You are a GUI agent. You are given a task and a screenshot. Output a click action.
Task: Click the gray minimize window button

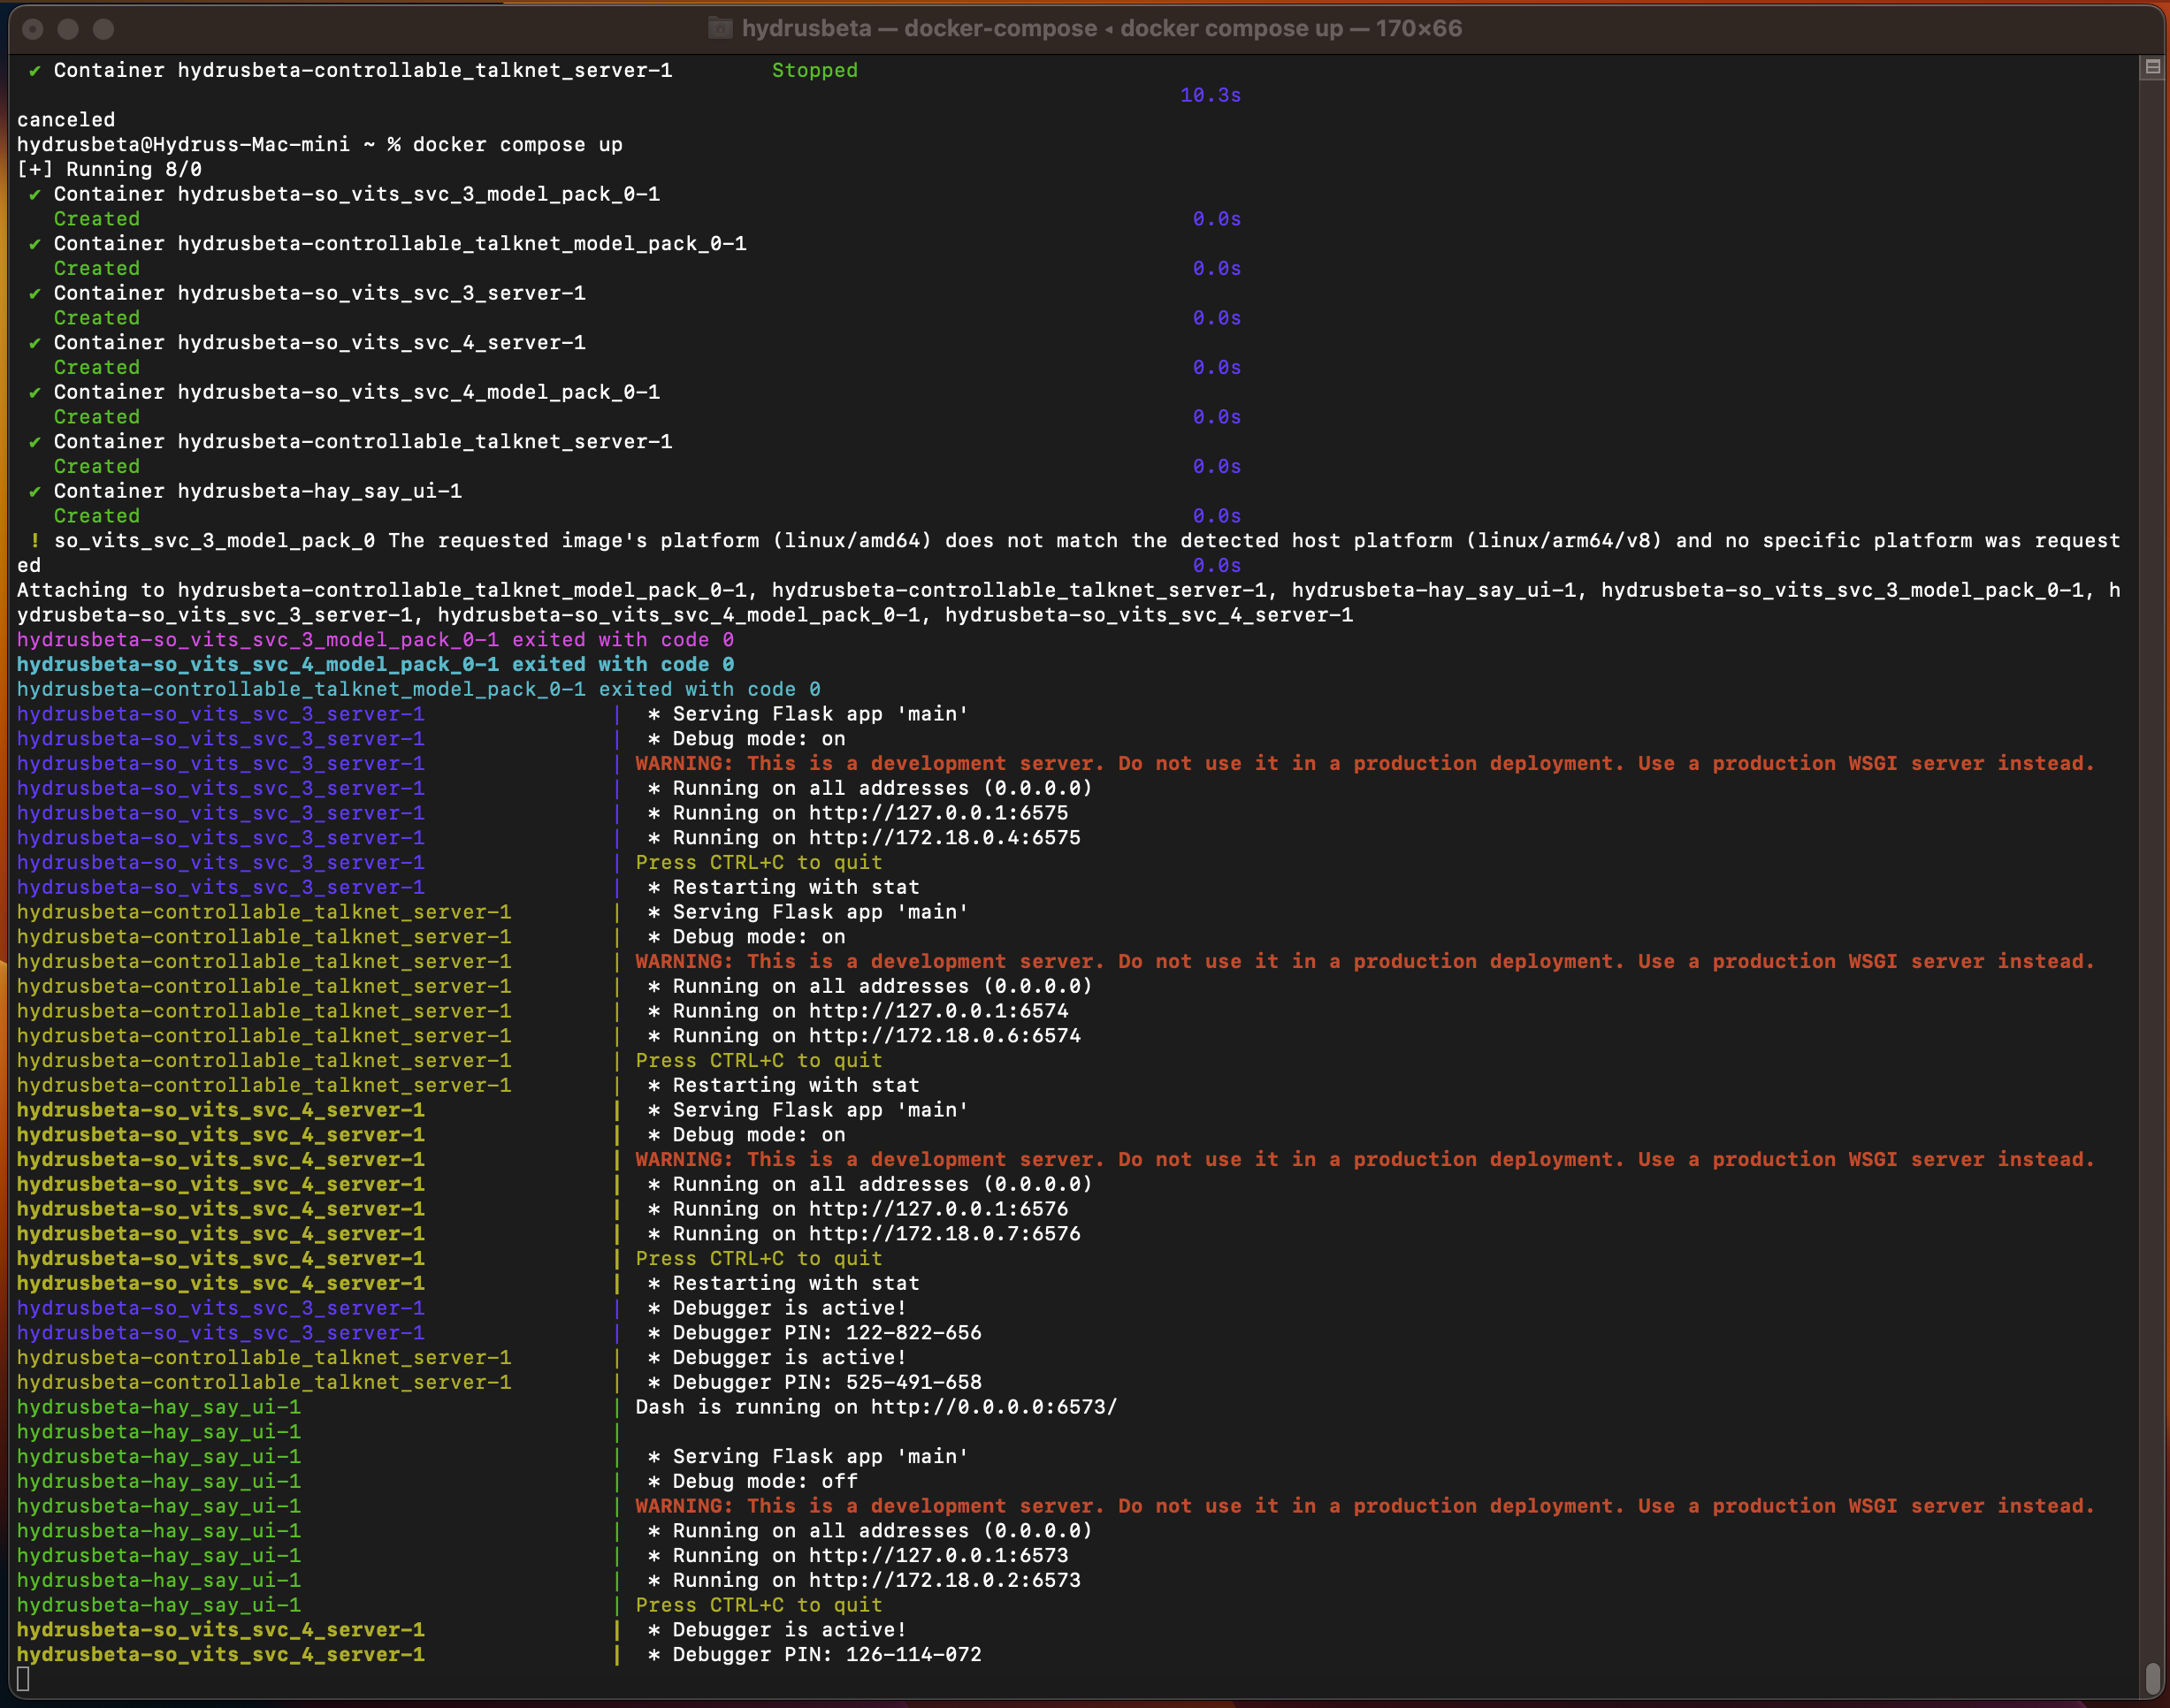[x=68, y=29]
